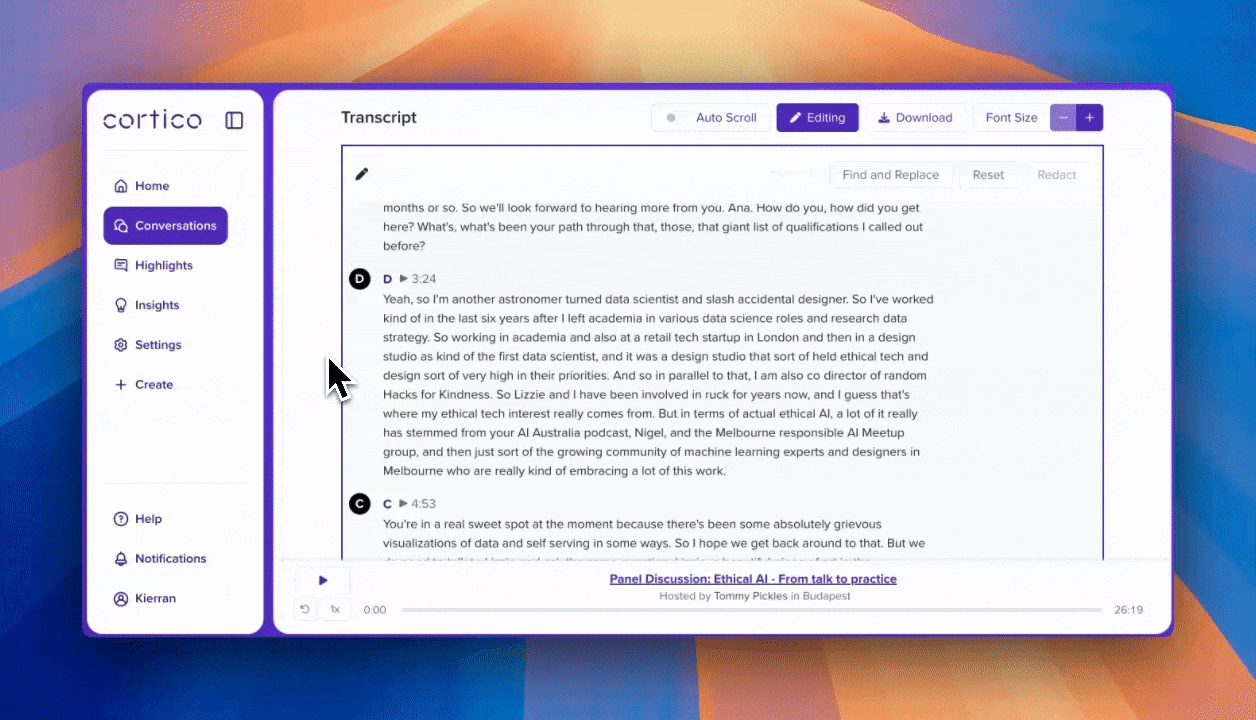Image resolution: width=1256 pixels, height=720 pixels.
Task: Decrease font size with minus button
Action: tap(1063, 118)
